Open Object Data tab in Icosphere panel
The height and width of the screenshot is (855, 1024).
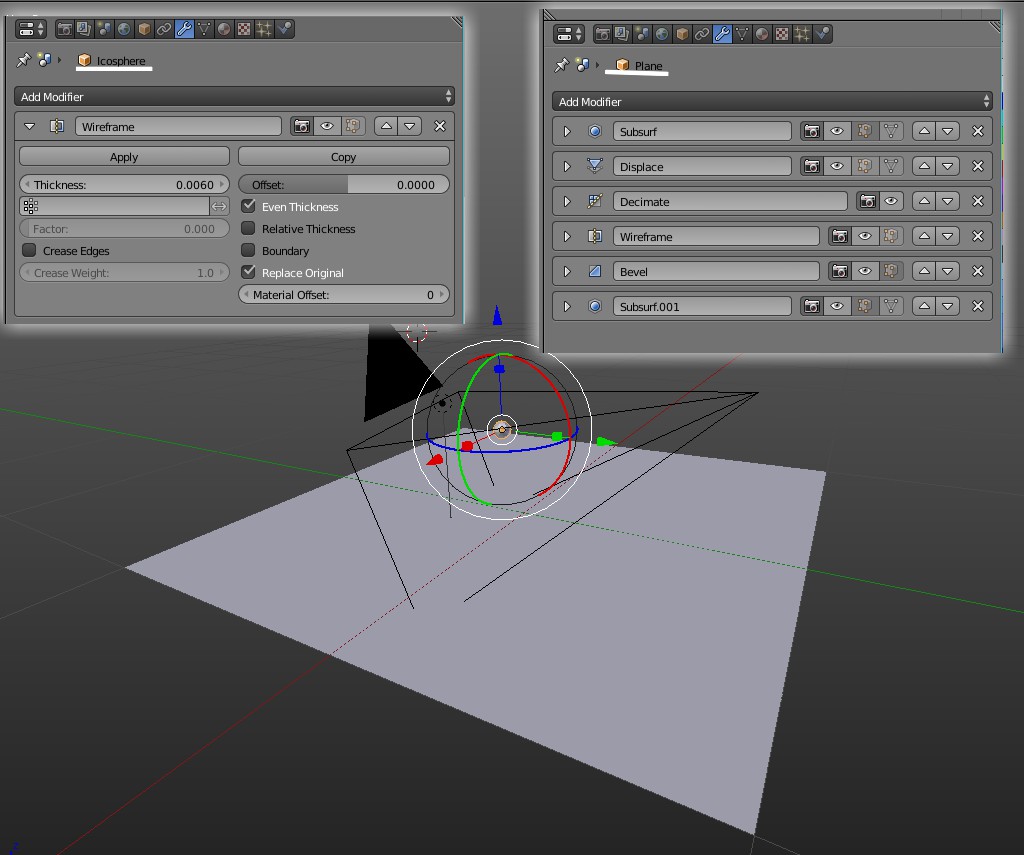204,29
